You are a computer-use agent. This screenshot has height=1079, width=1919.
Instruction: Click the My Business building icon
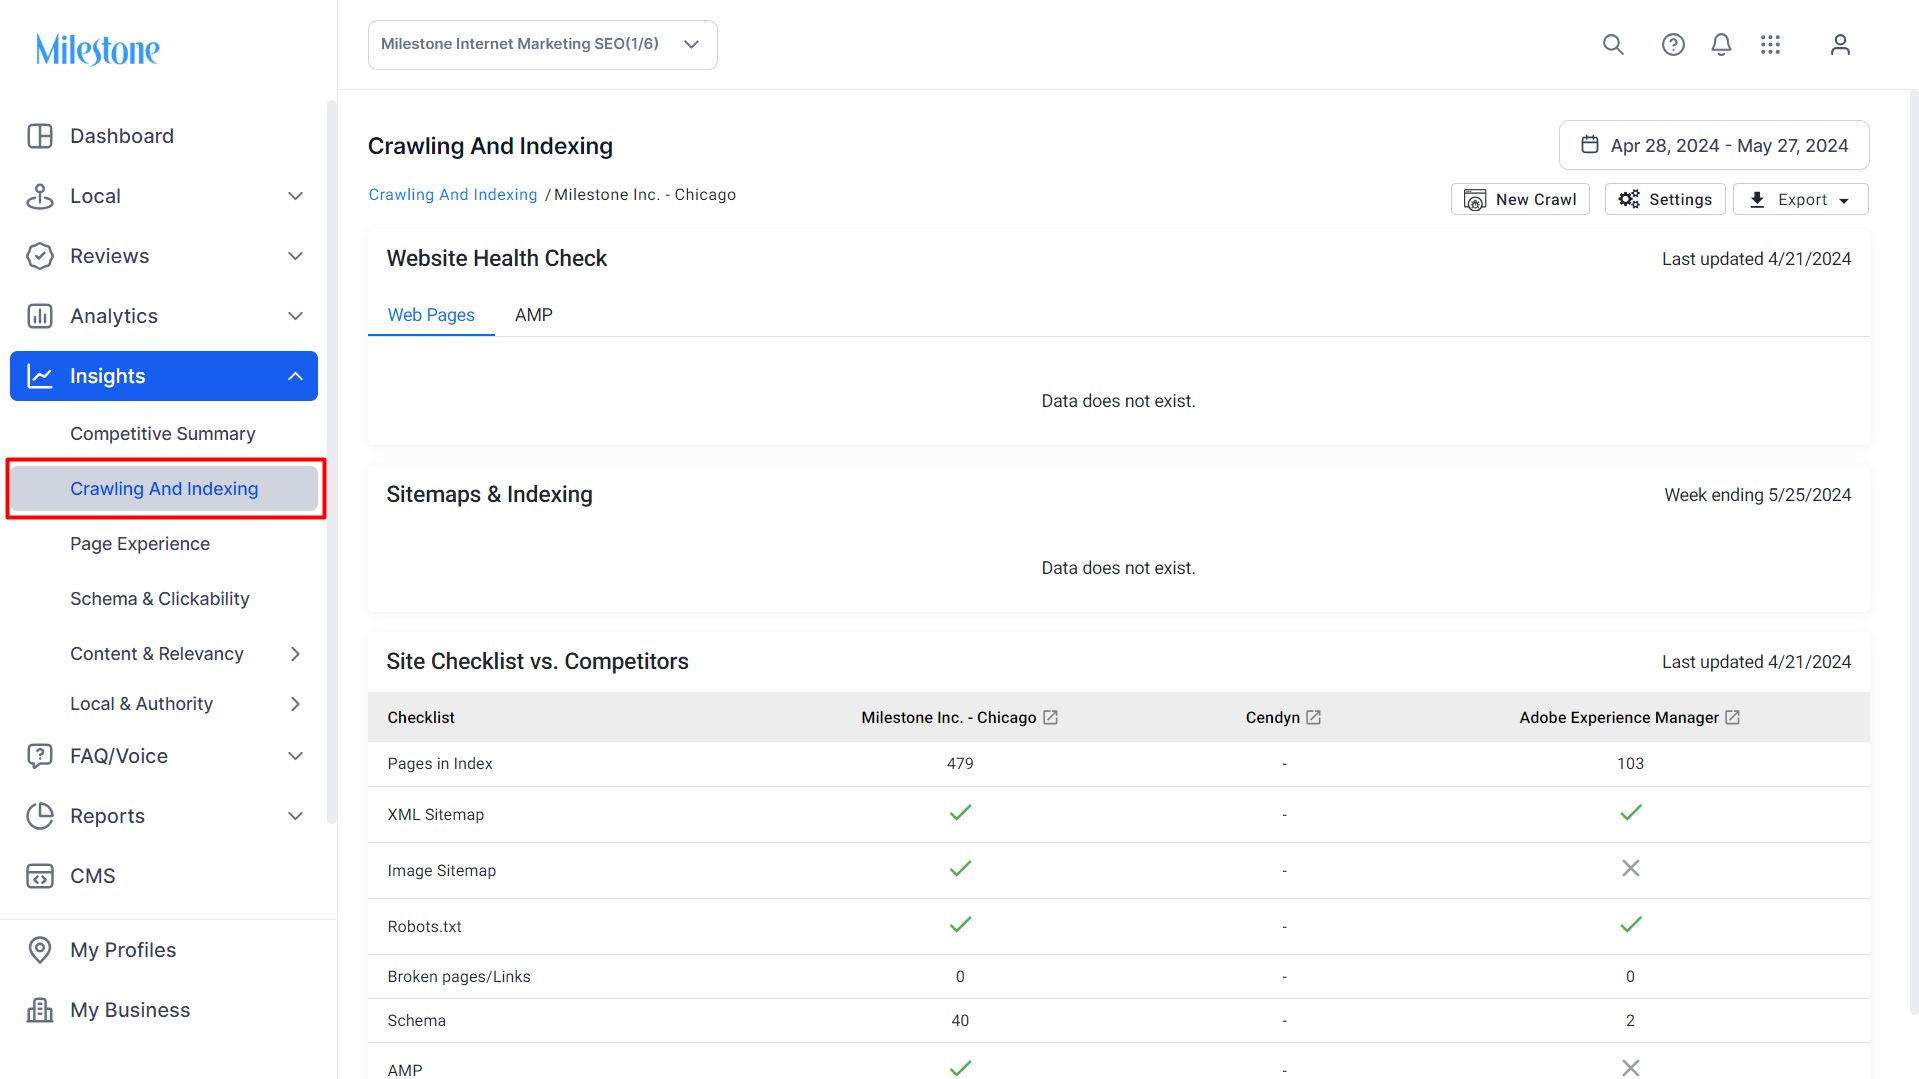pyautogui.click(x=40, y=1010)
